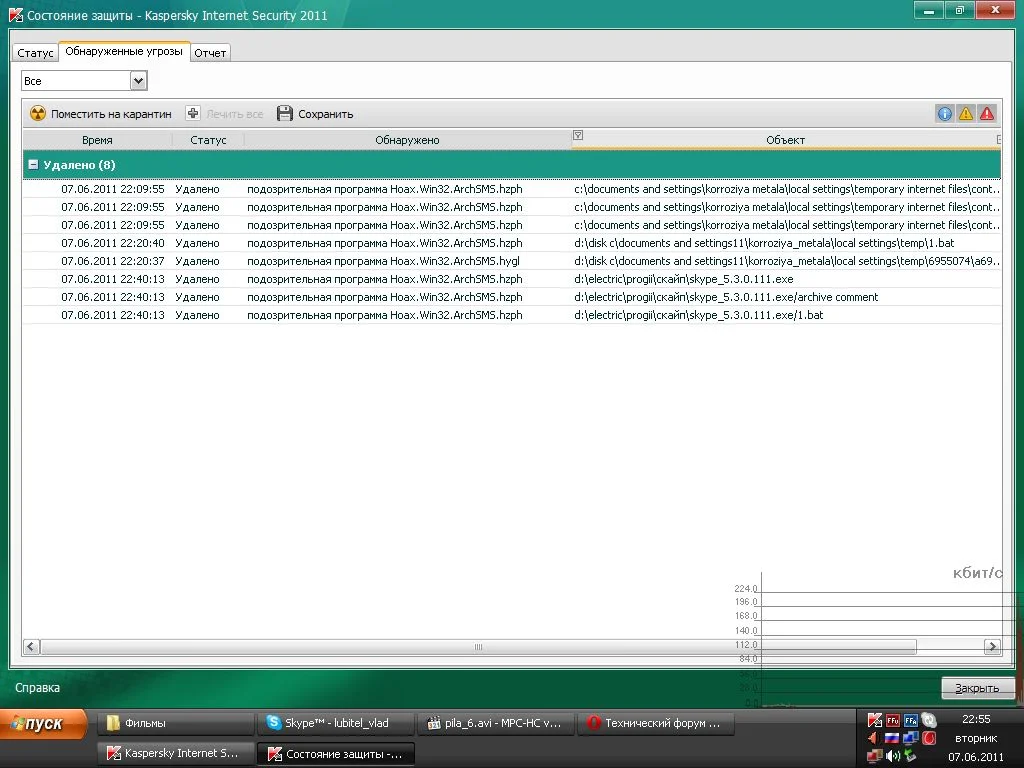Click the horizontal scrollbar thumb
The width and height of the screenshot is (1024, 768).
(478, 647)
